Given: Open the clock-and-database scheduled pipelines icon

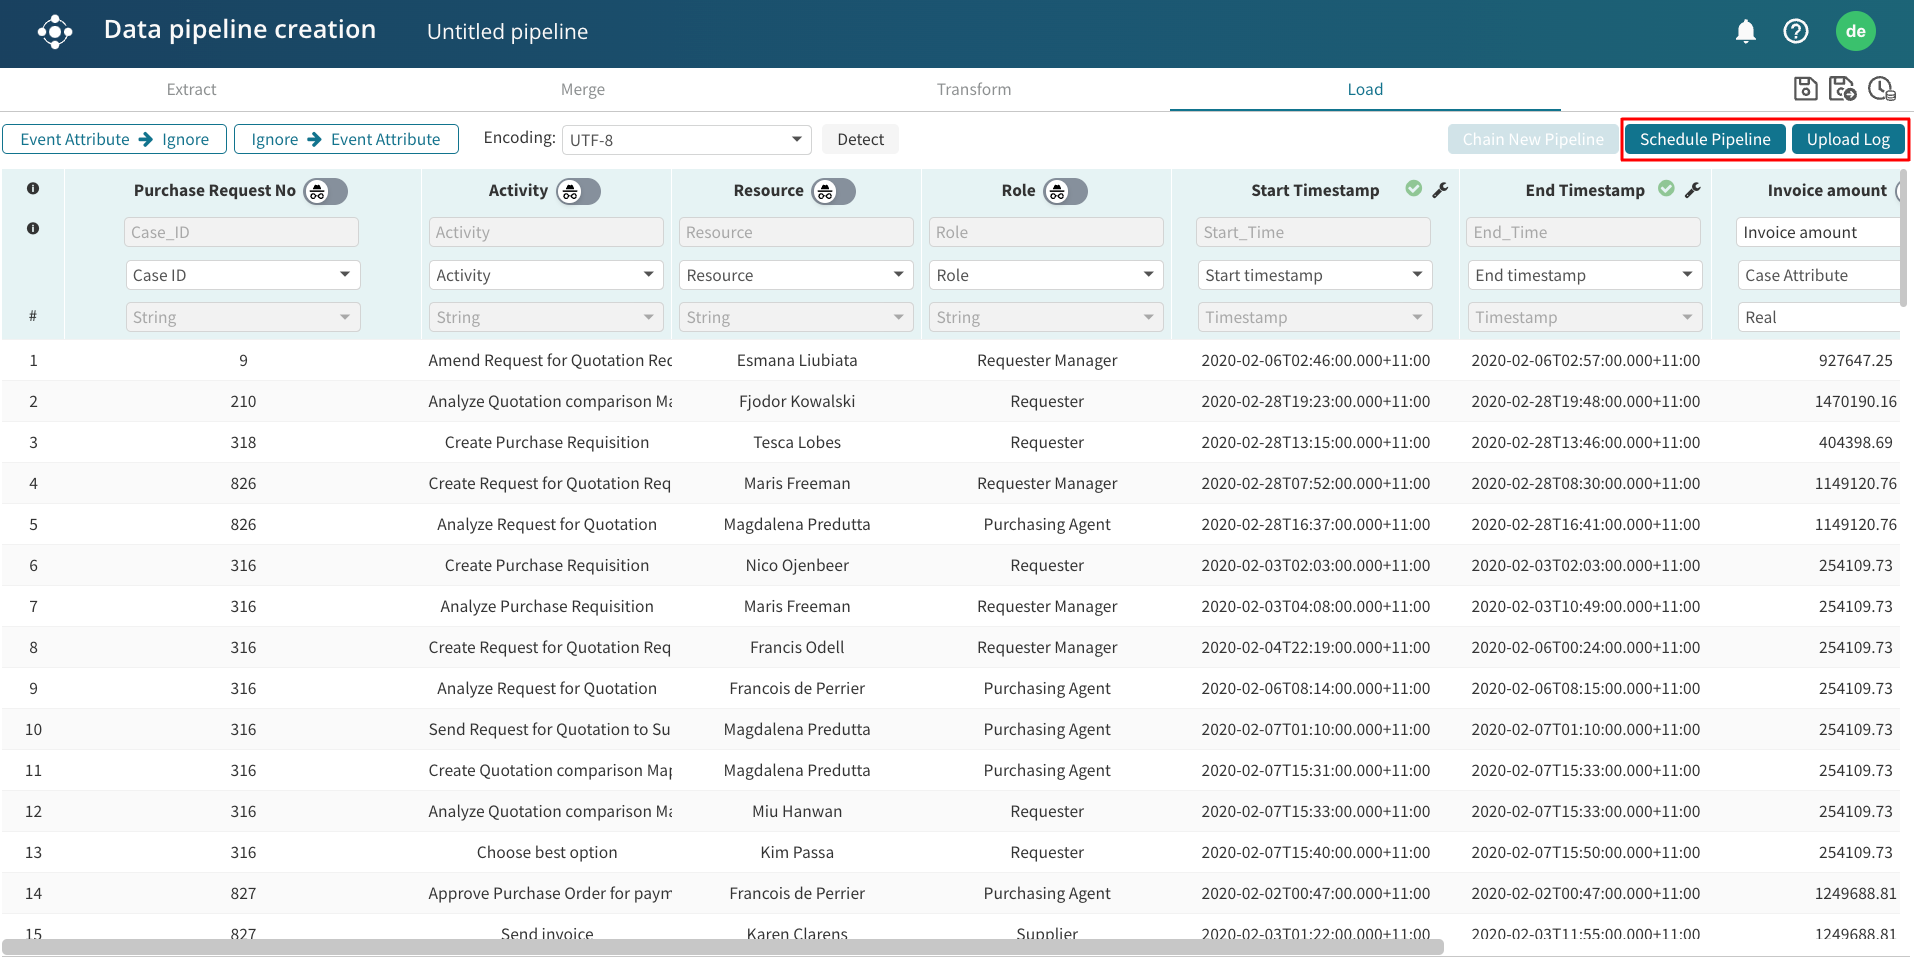Looking at the screenshot, I should pyautogui.click(x=1881, y=89).
